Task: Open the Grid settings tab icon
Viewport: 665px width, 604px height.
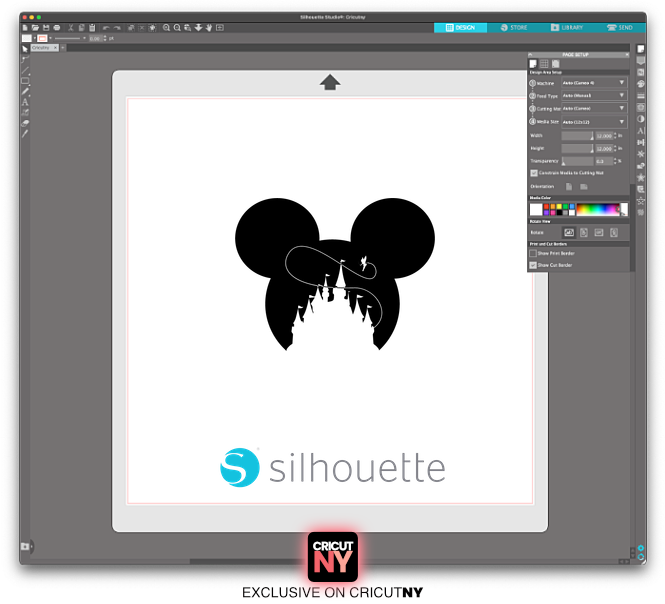Action: click(x=544, y=64)
